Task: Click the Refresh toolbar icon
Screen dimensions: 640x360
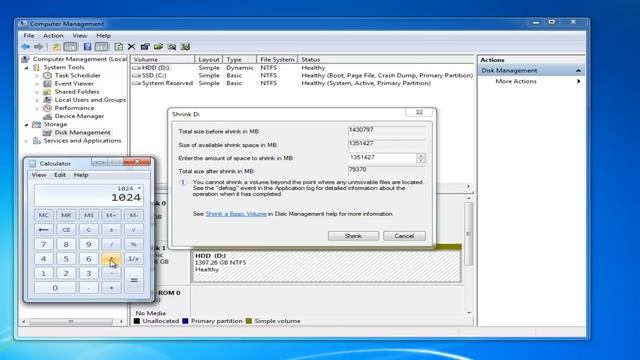Action: [118, 47]
